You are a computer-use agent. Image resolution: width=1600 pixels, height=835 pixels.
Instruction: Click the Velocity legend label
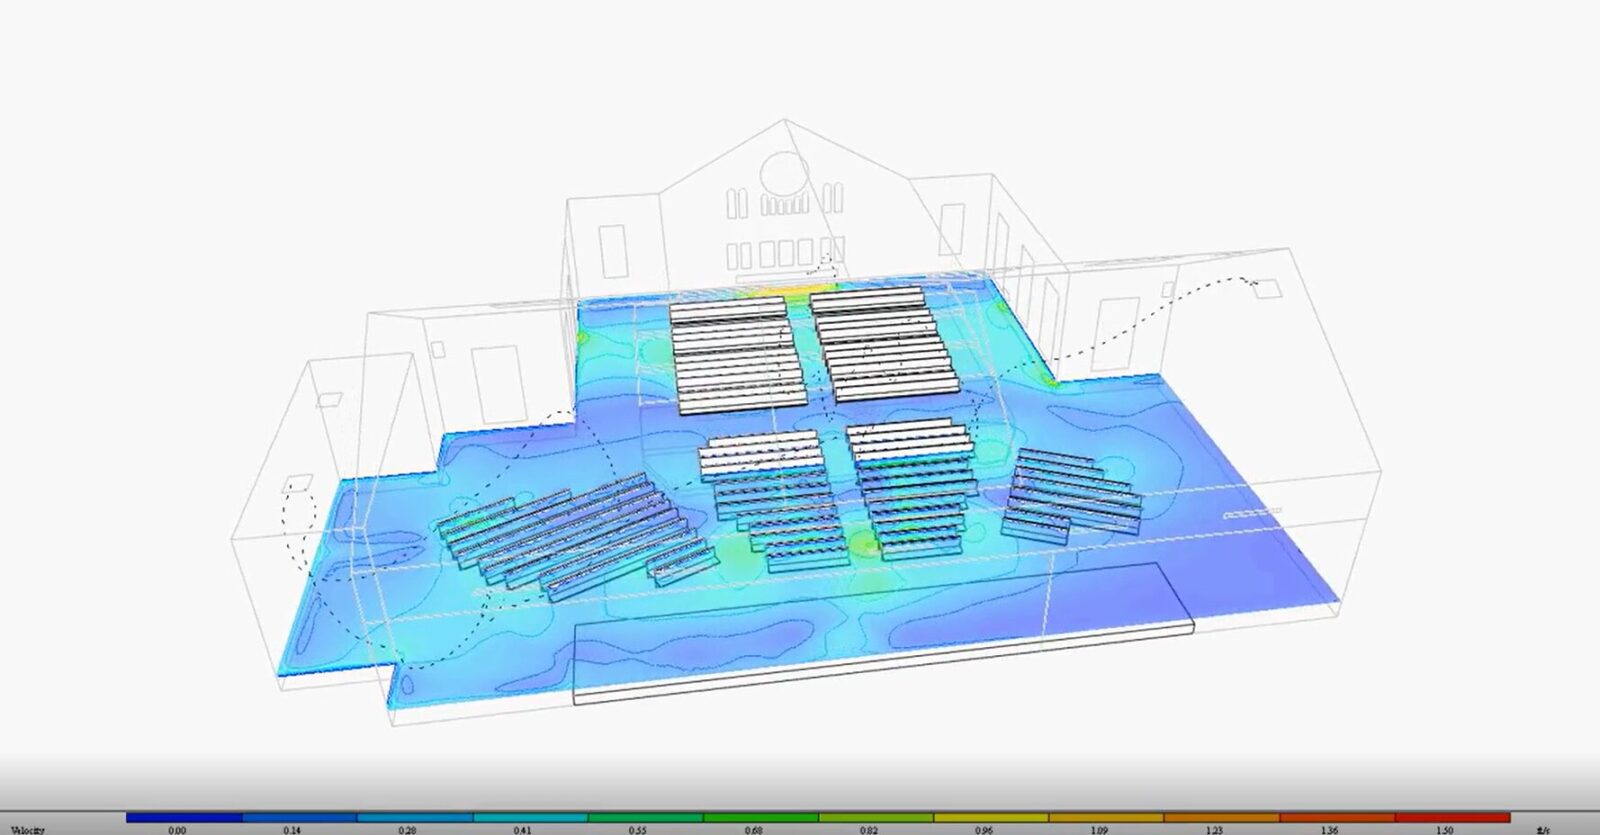pyautogui.click(x=28, y=830)
